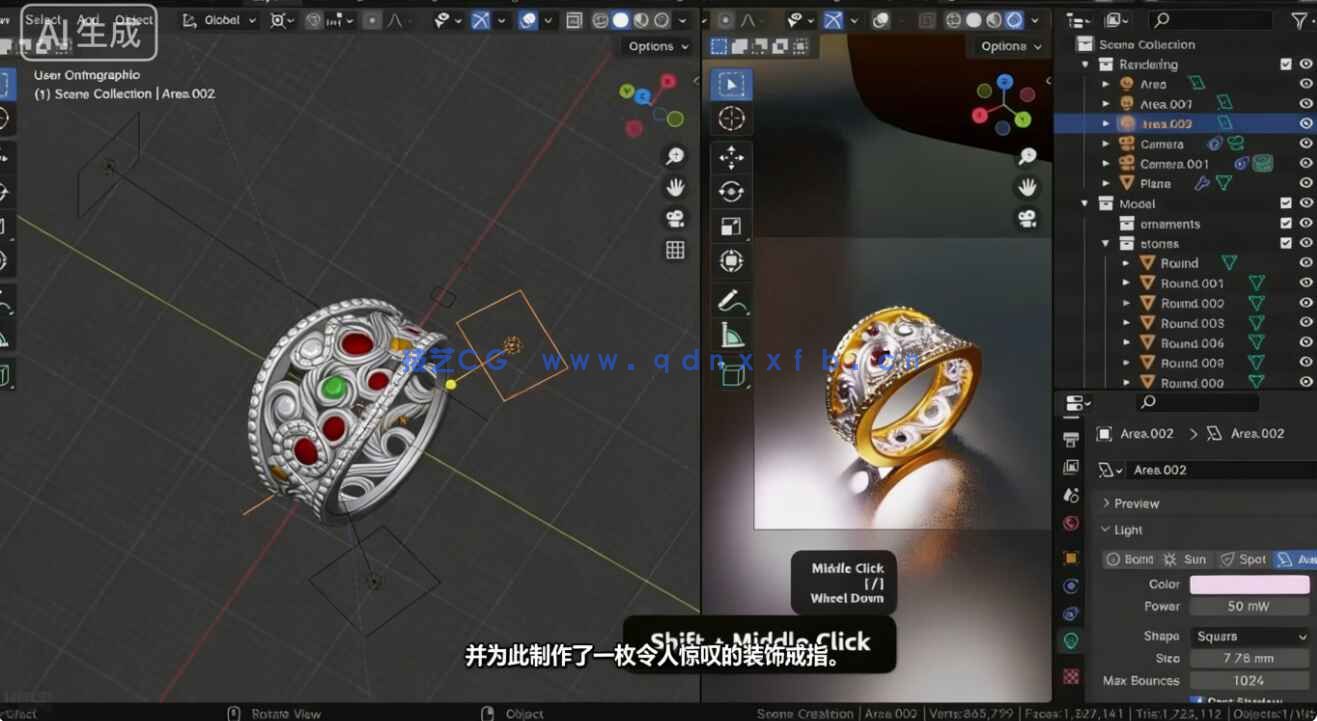The height and width of the screenshot is (721, 1317).
Task: Disable the Rendering collection checkbox
Action: (1287, 63)
